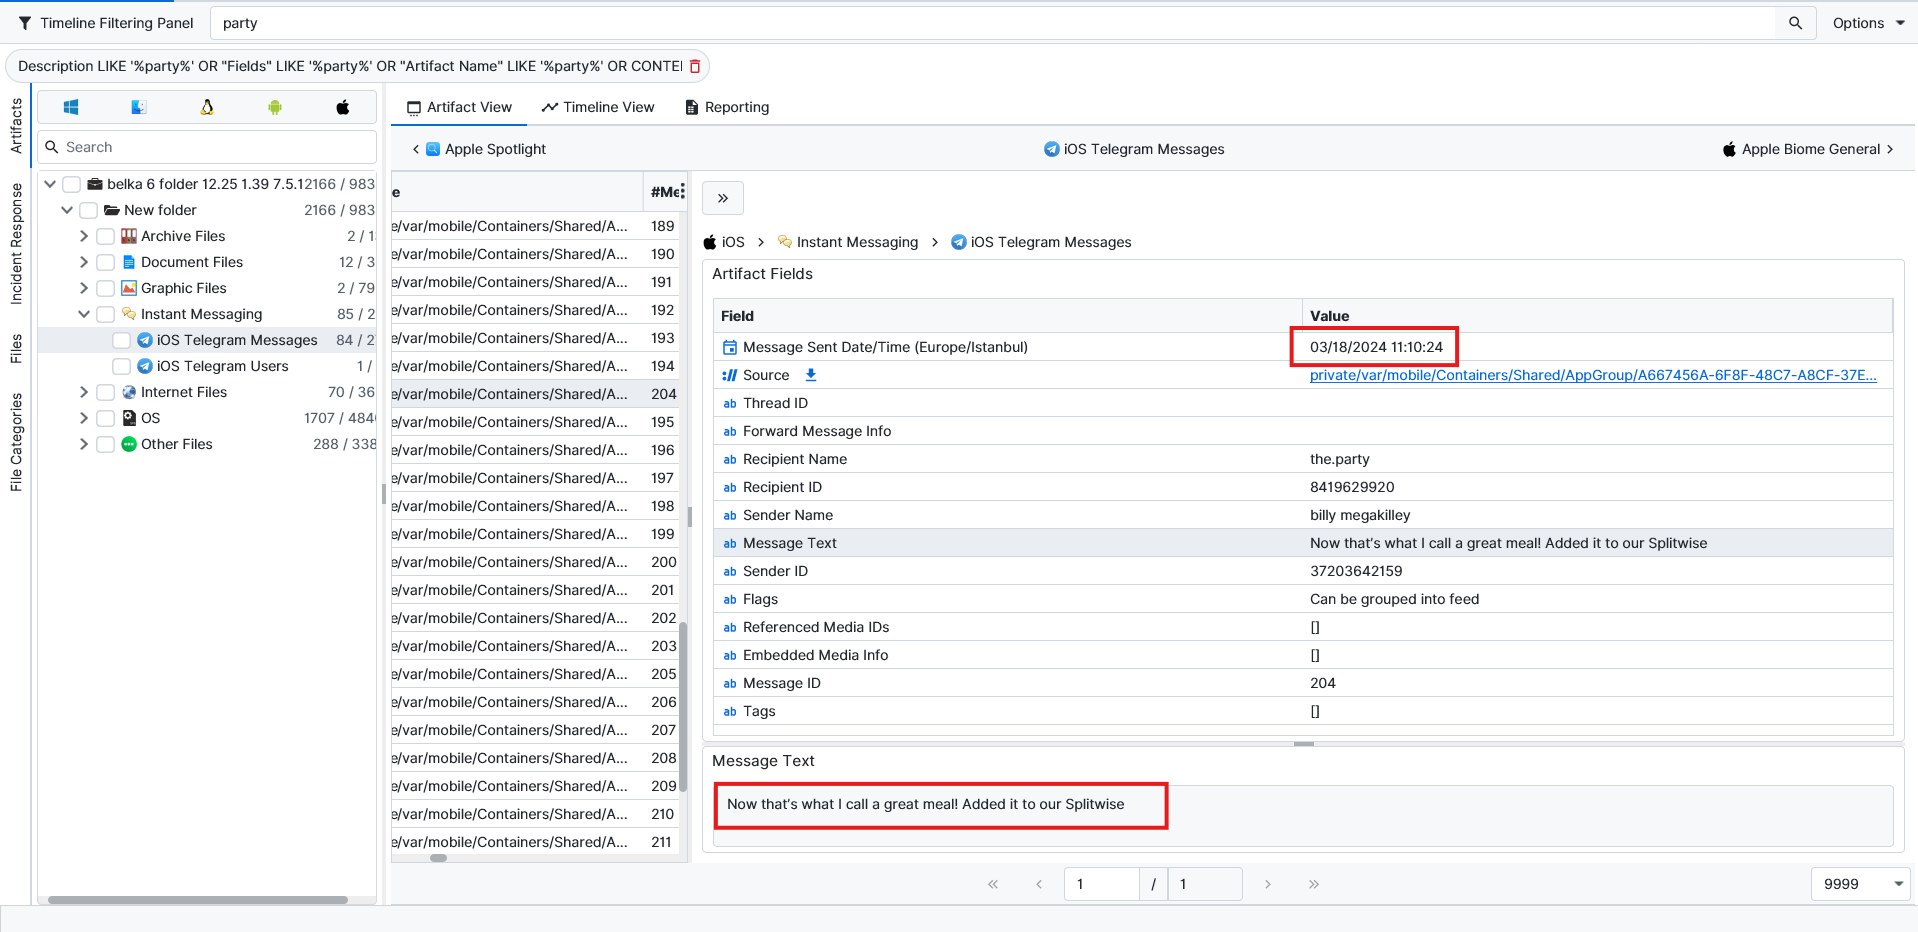Delete the party filter with trash icon

[x=695, y=66]
